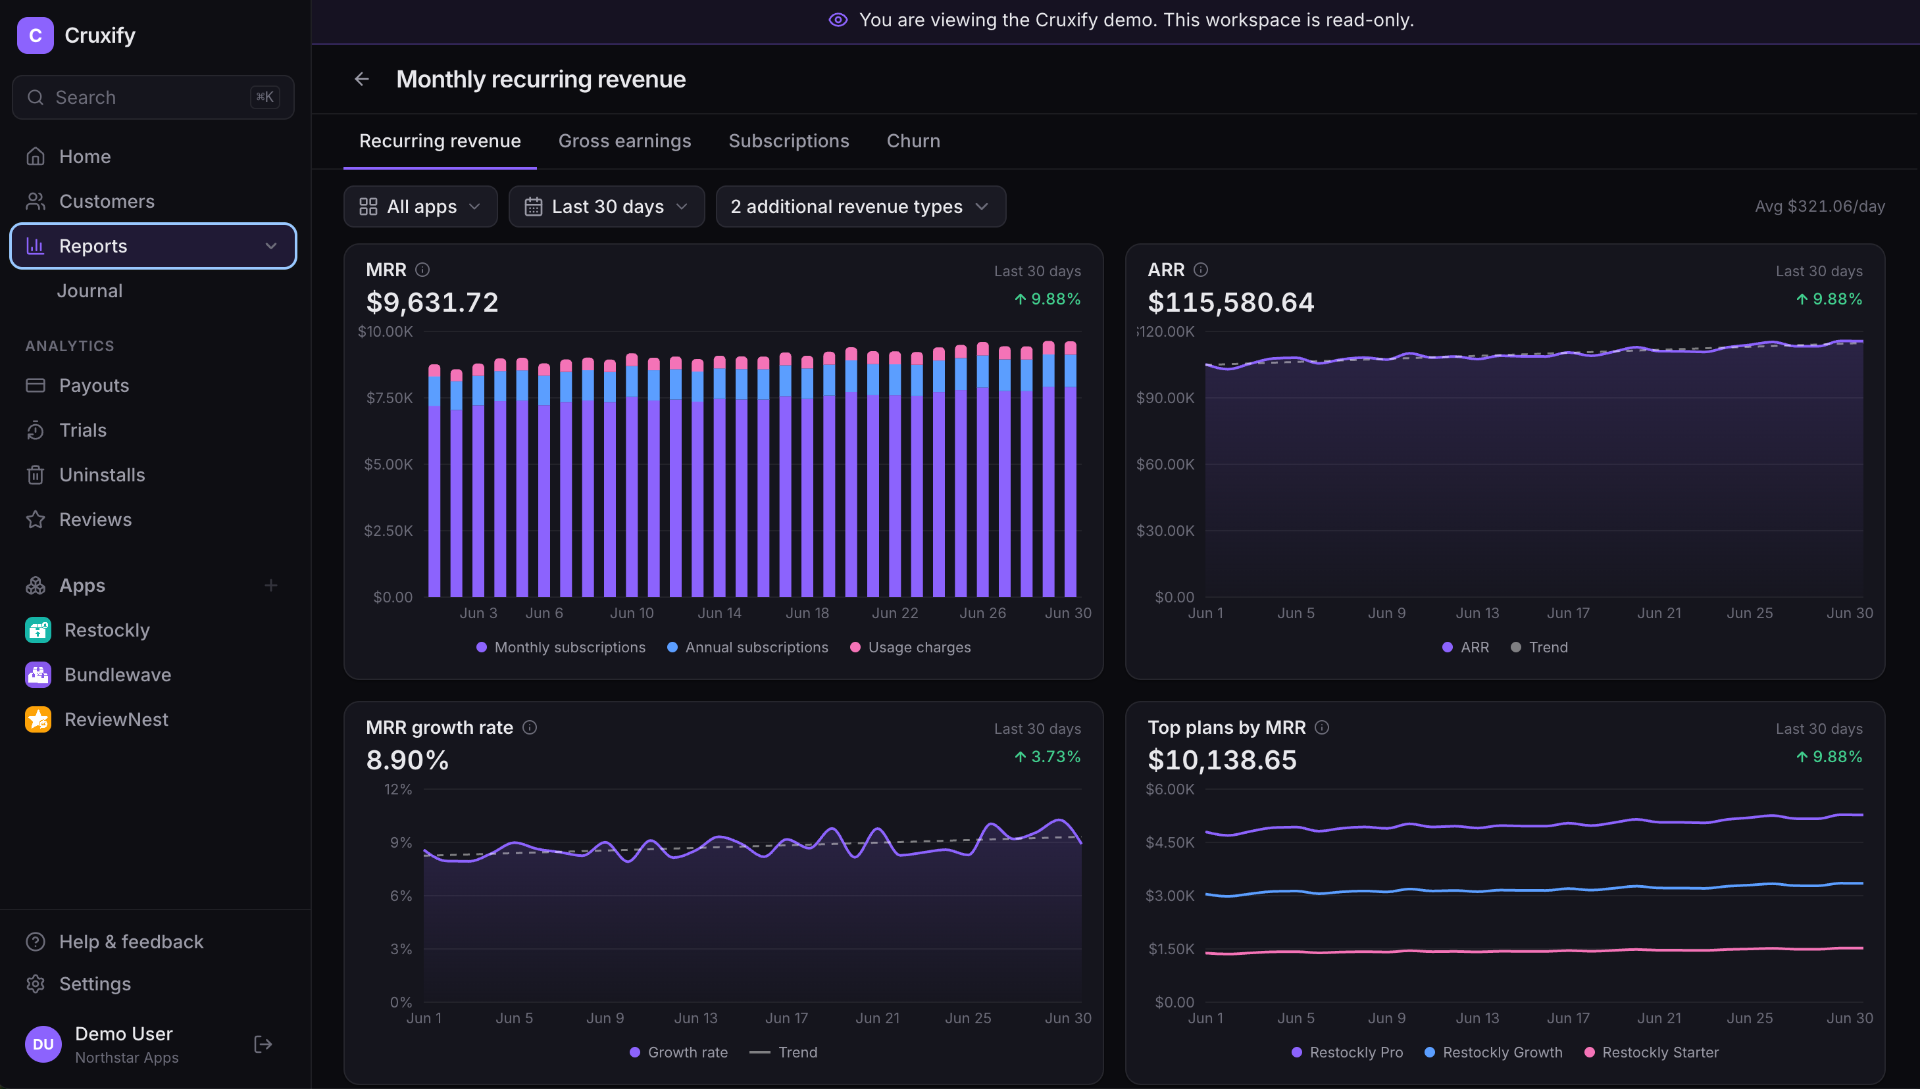This screenshot has width=1920, height=1089.
Task: Click the MRR info icon
Action: (x=422, y=270)
